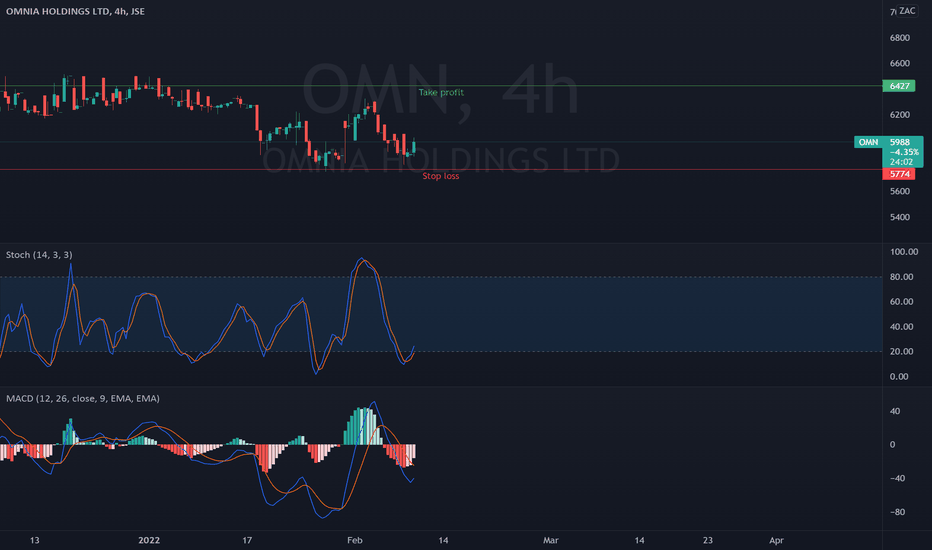
Task: Click the OMN symbol price label
Action: [868, 142]
